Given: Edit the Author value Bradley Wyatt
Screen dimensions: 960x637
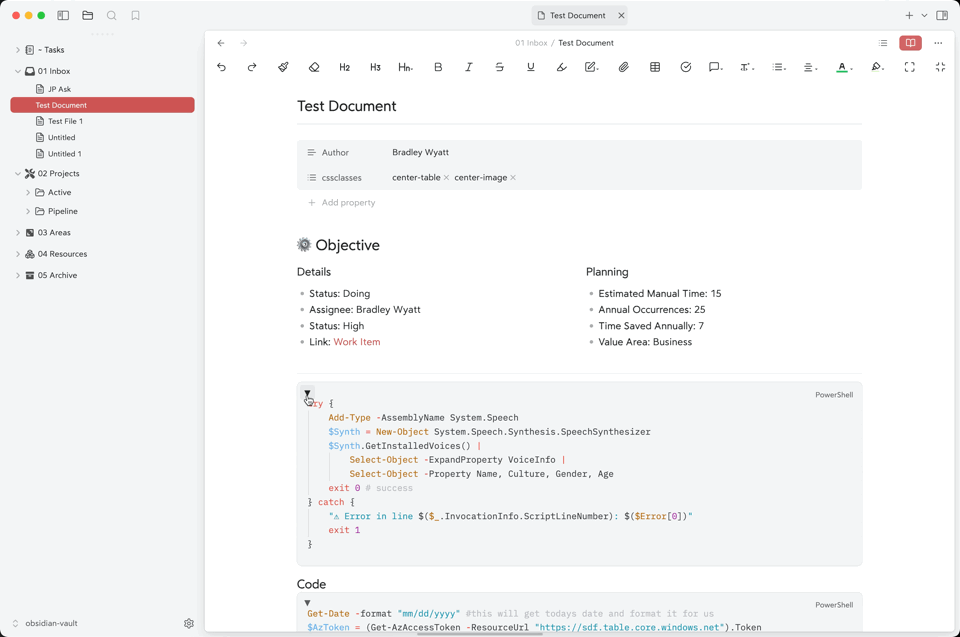Looking at the screenshot, I should pos(420,153).
